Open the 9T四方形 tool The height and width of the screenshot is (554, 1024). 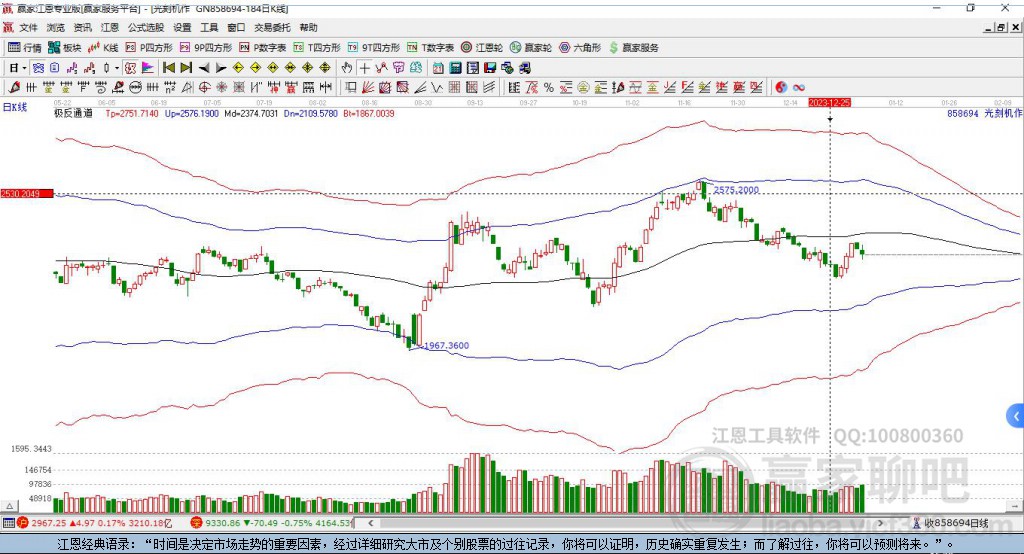[x=374, y=48]
